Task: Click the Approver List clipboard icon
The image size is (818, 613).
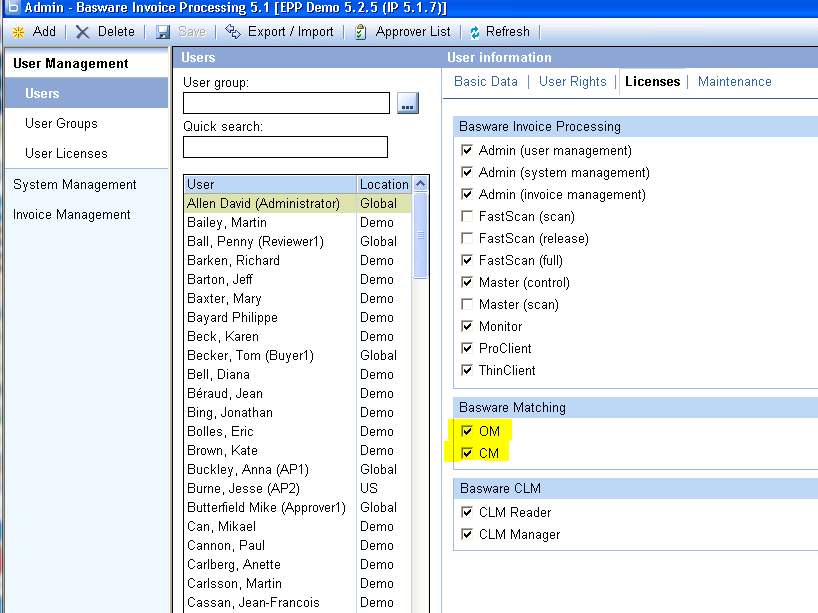Action: click(x=360, y=32)
